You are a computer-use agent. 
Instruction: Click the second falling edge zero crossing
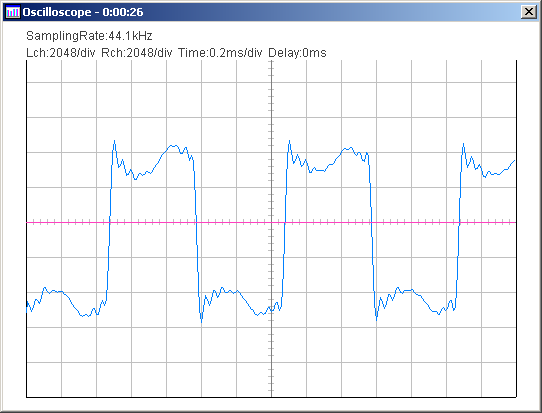pos(371,223)
